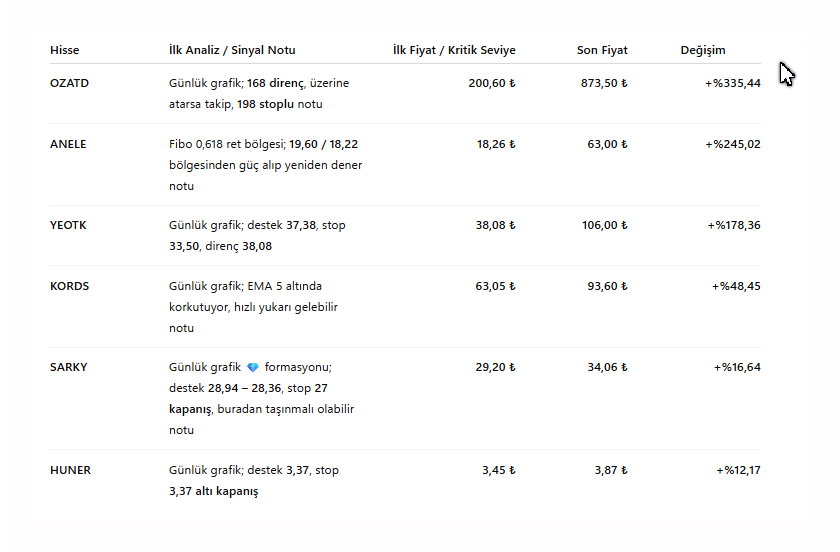Select the ANELE ticker cell
840x552 pixels.
[68, 144]
